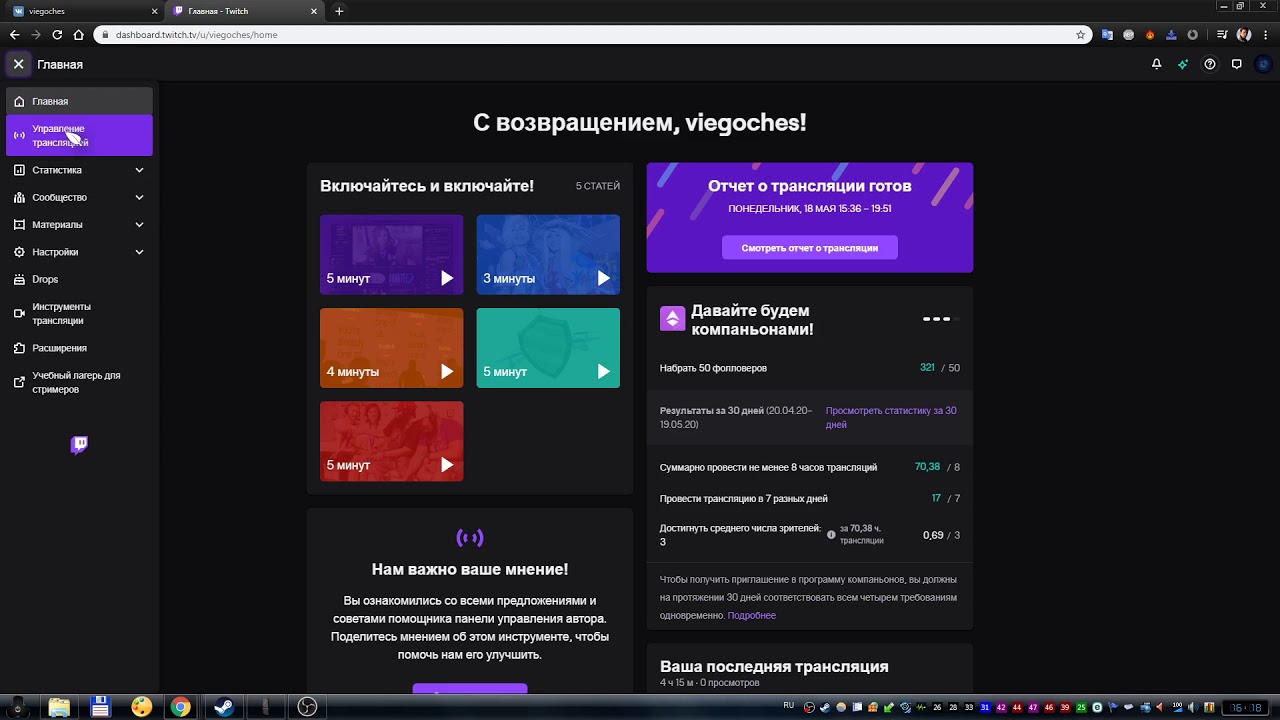Open the help question mark menu
The image size is (1280, 720).
tap(1210, 64)
